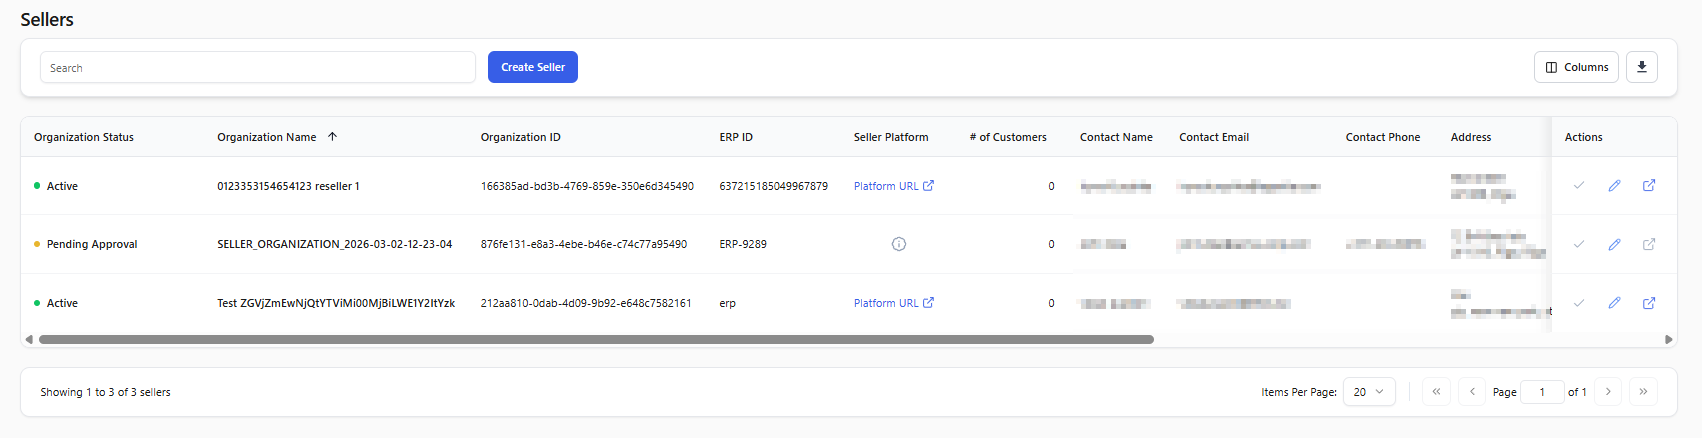The image size is (1702, 438).
Task: Select Active status in reseller 1 row
Action: [x=62, y=186]
